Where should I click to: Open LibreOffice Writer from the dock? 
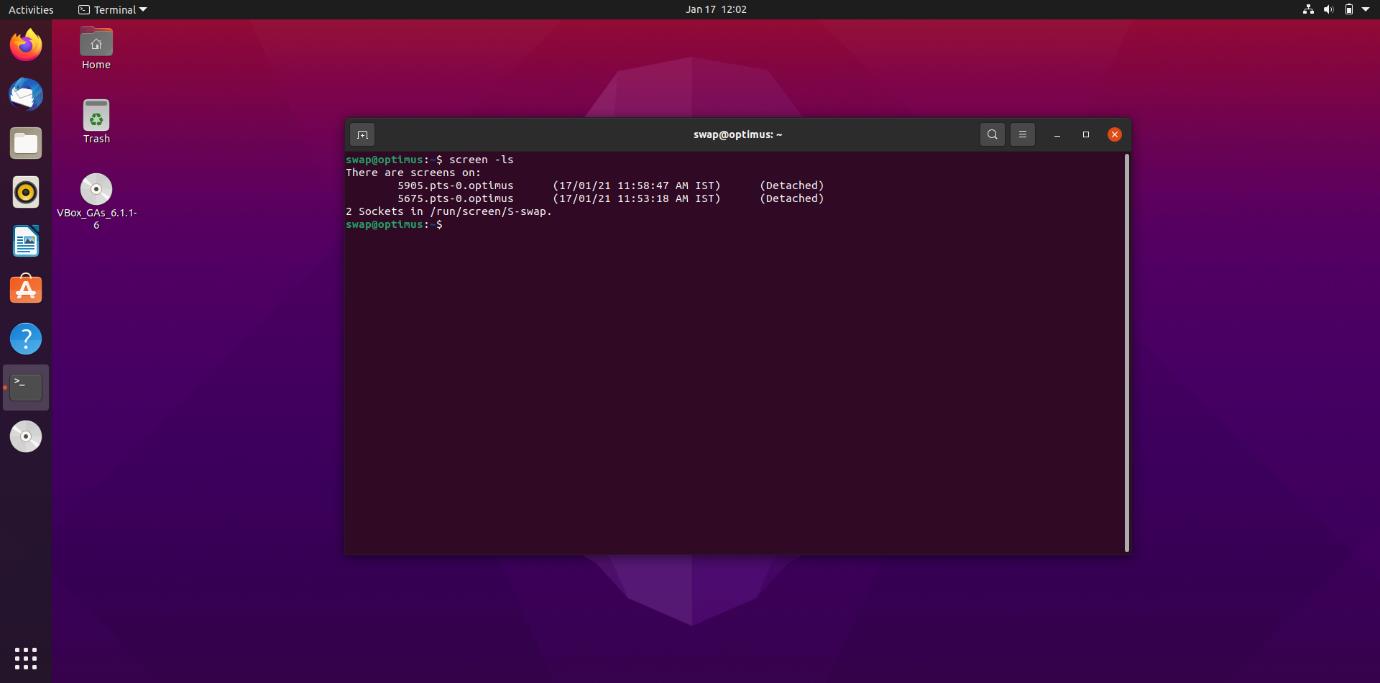(x=26, y=241)
